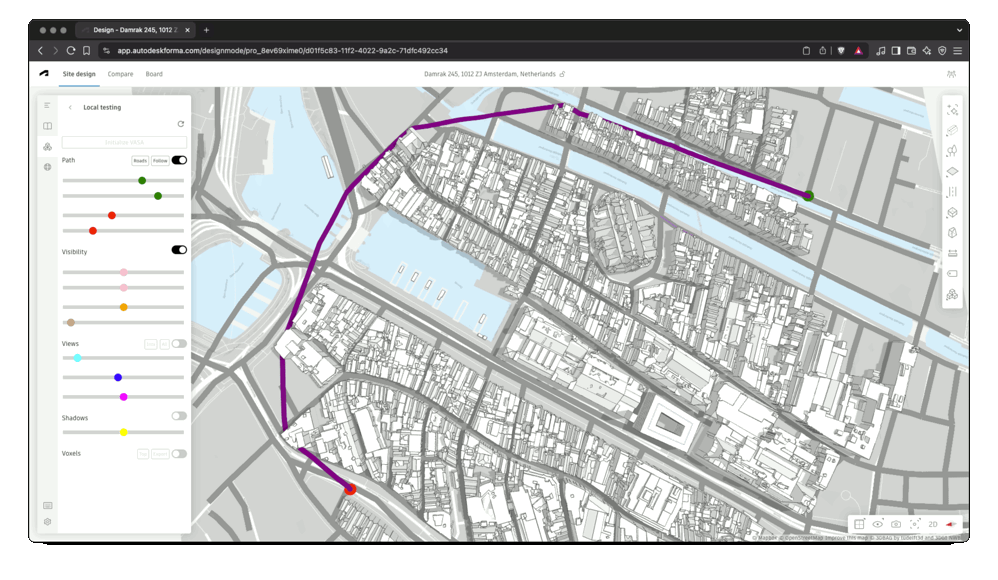
Task: Select the Design - Damrak 245 browser tab
Action: (x=134, y=30)
